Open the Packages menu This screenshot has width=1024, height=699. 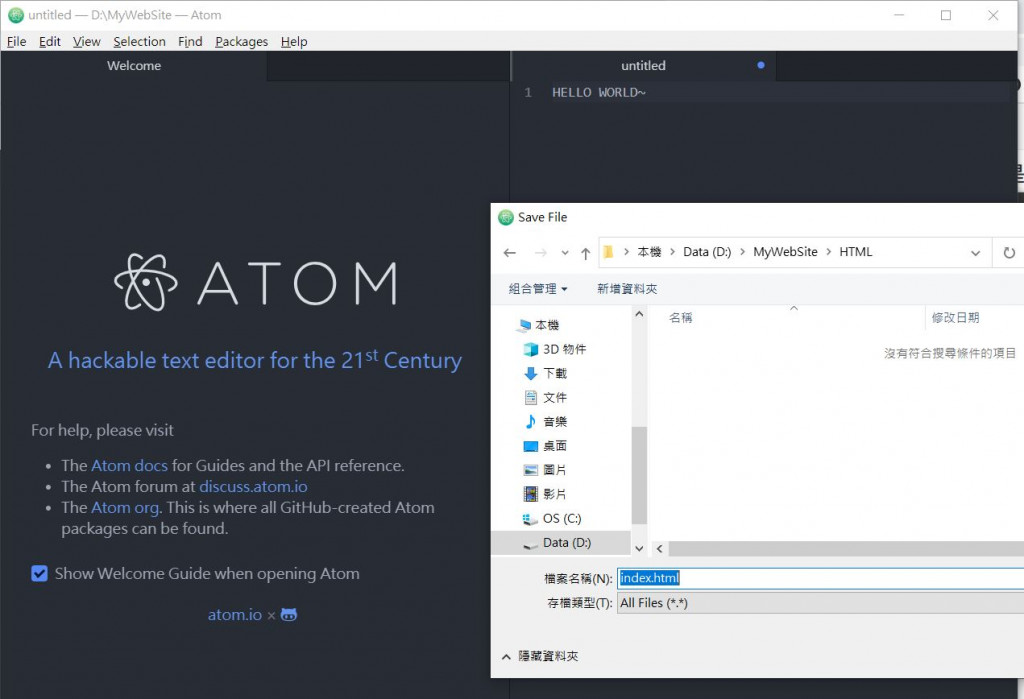(242, 41)
